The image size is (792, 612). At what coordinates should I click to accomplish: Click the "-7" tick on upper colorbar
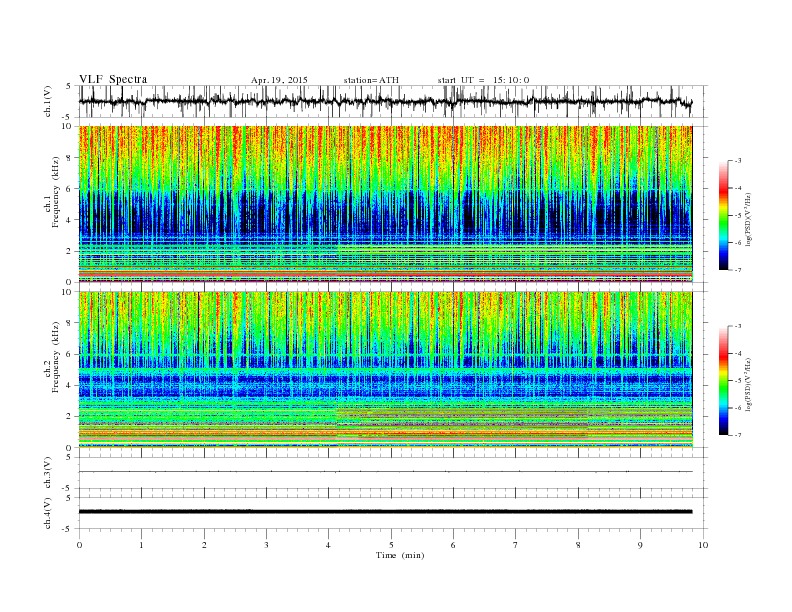tap(738, 270)
